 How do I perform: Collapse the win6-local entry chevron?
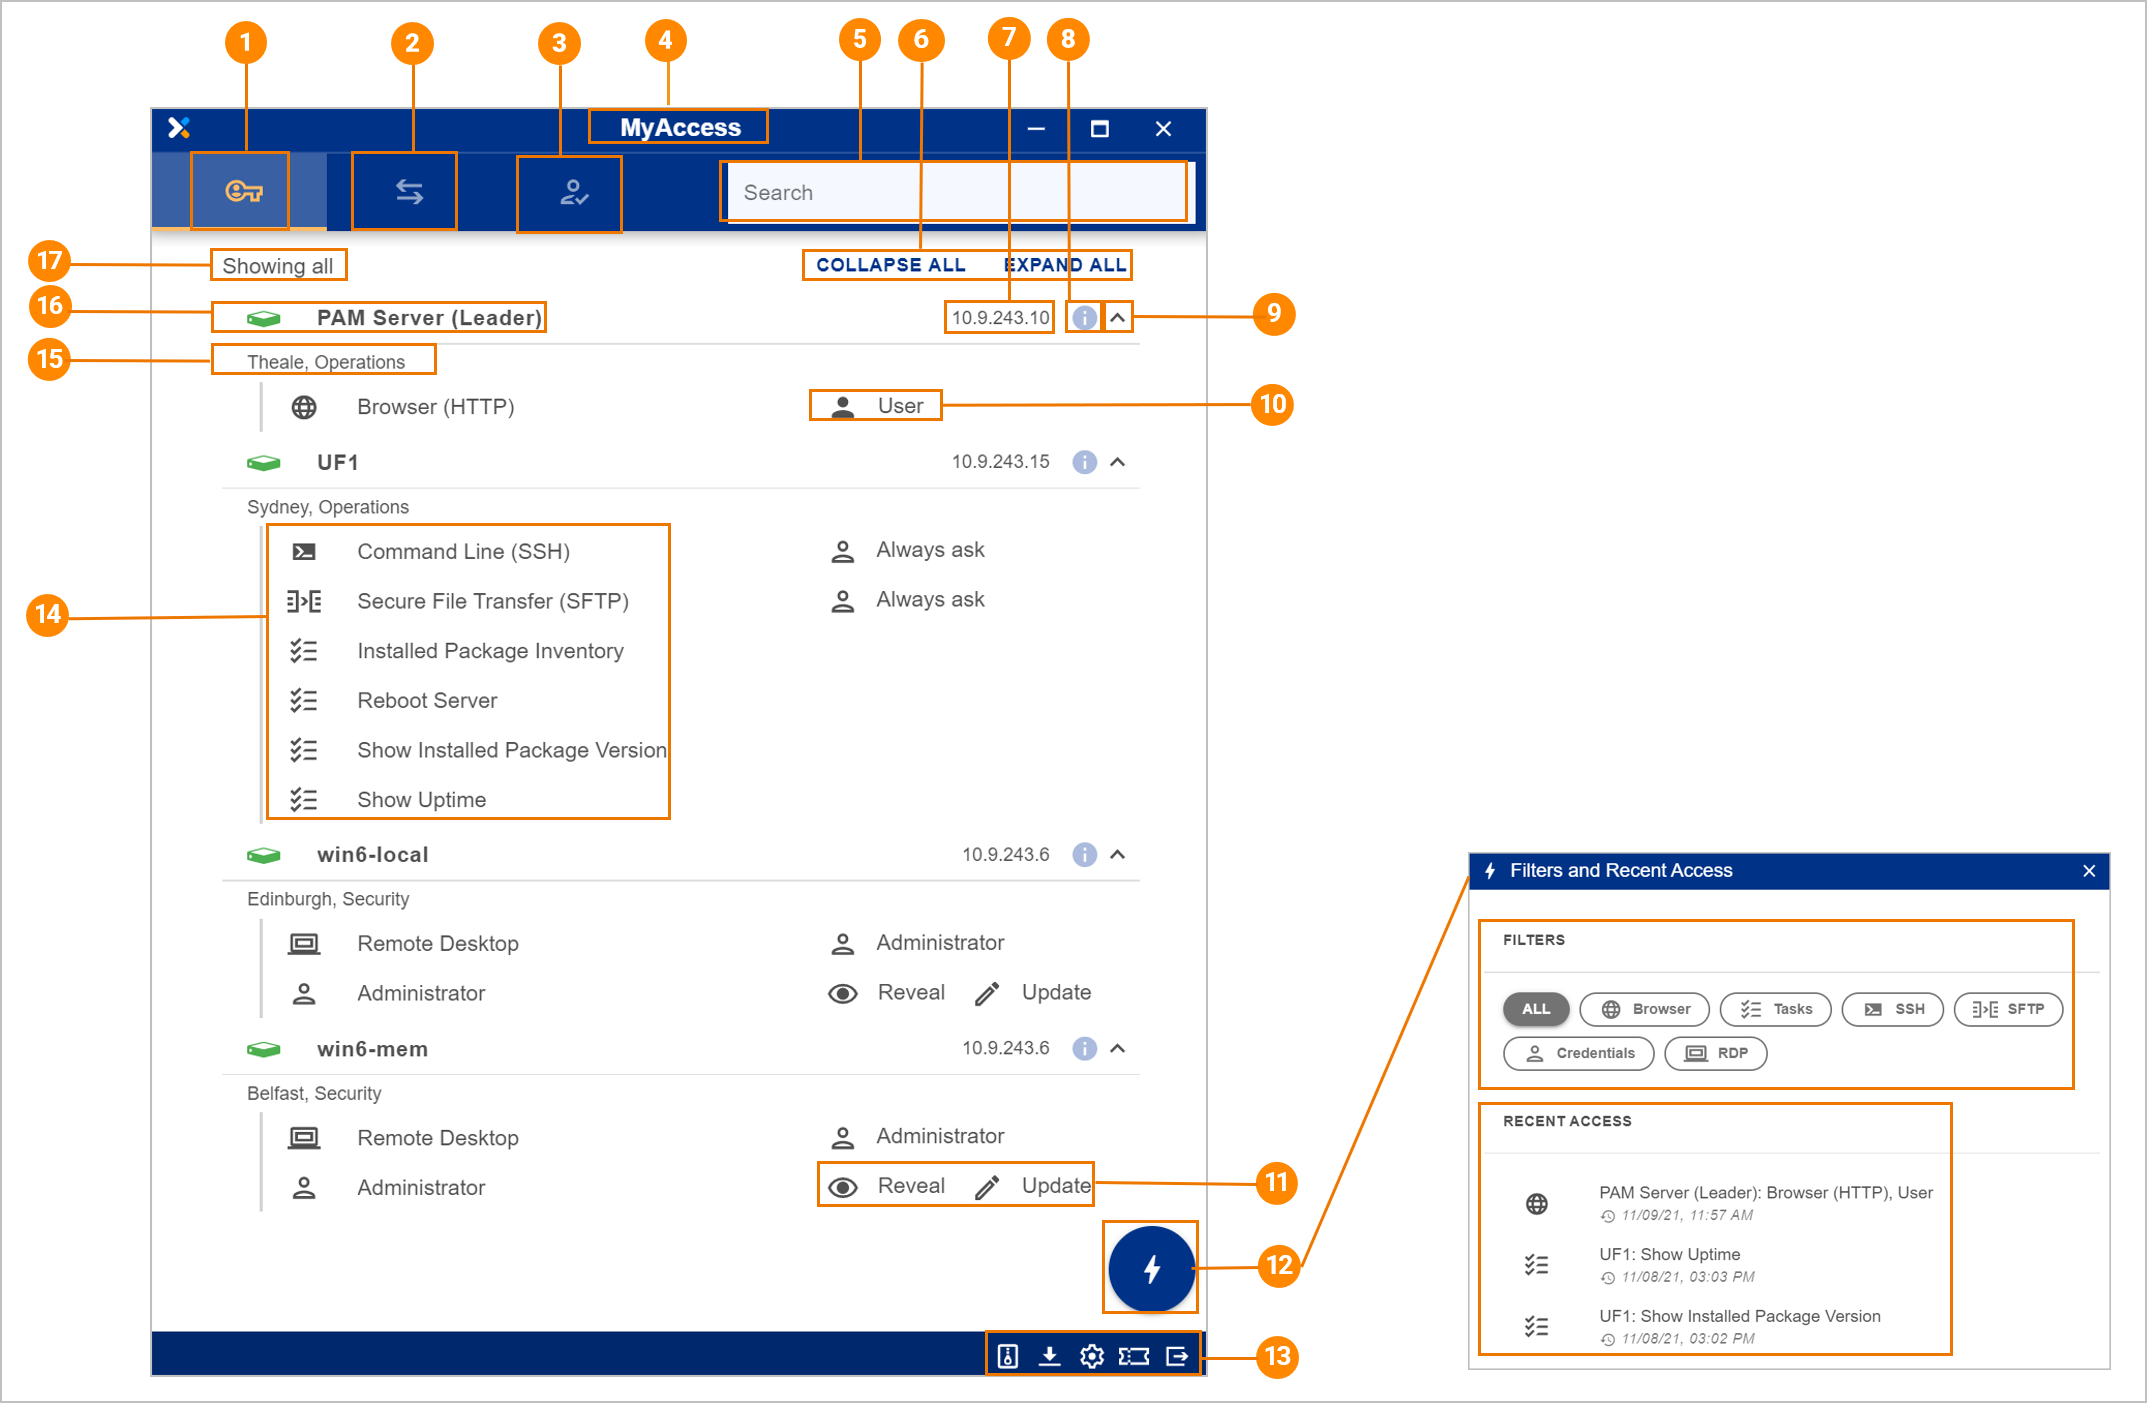pyautogui.click(x=1119, y=854)
